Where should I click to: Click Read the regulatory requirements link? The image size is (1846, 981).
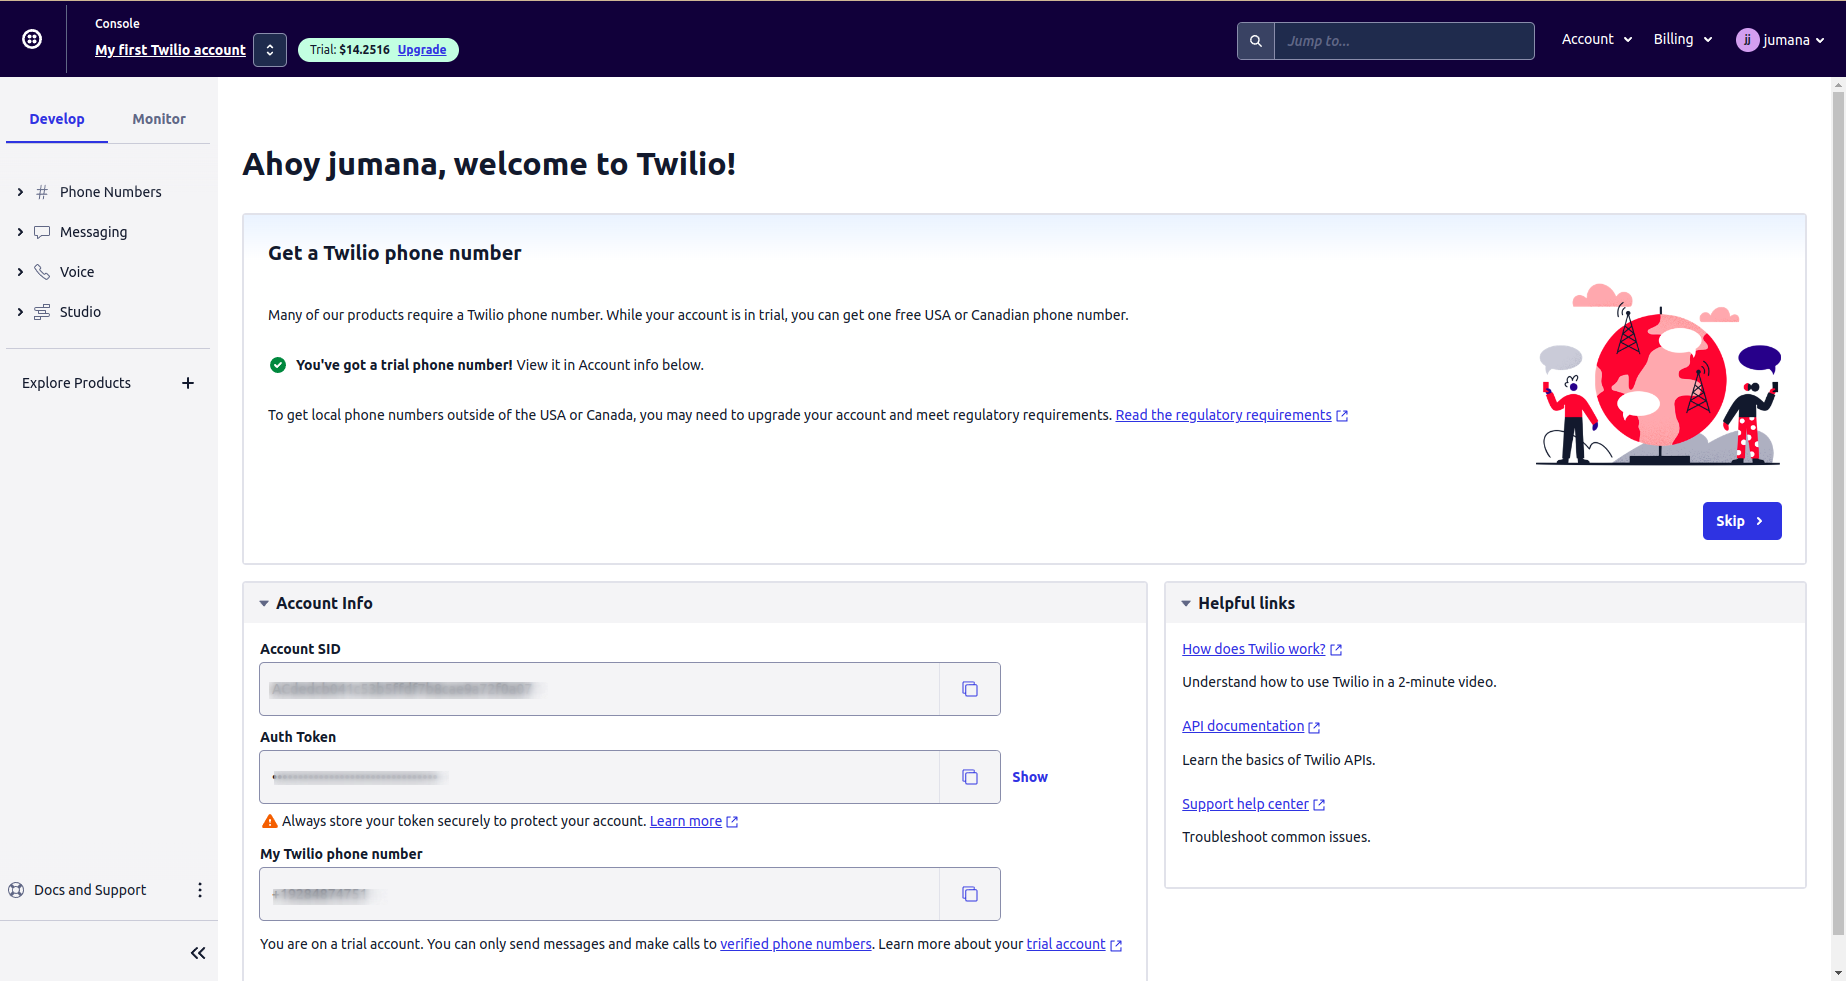[x=1223, y=415]
